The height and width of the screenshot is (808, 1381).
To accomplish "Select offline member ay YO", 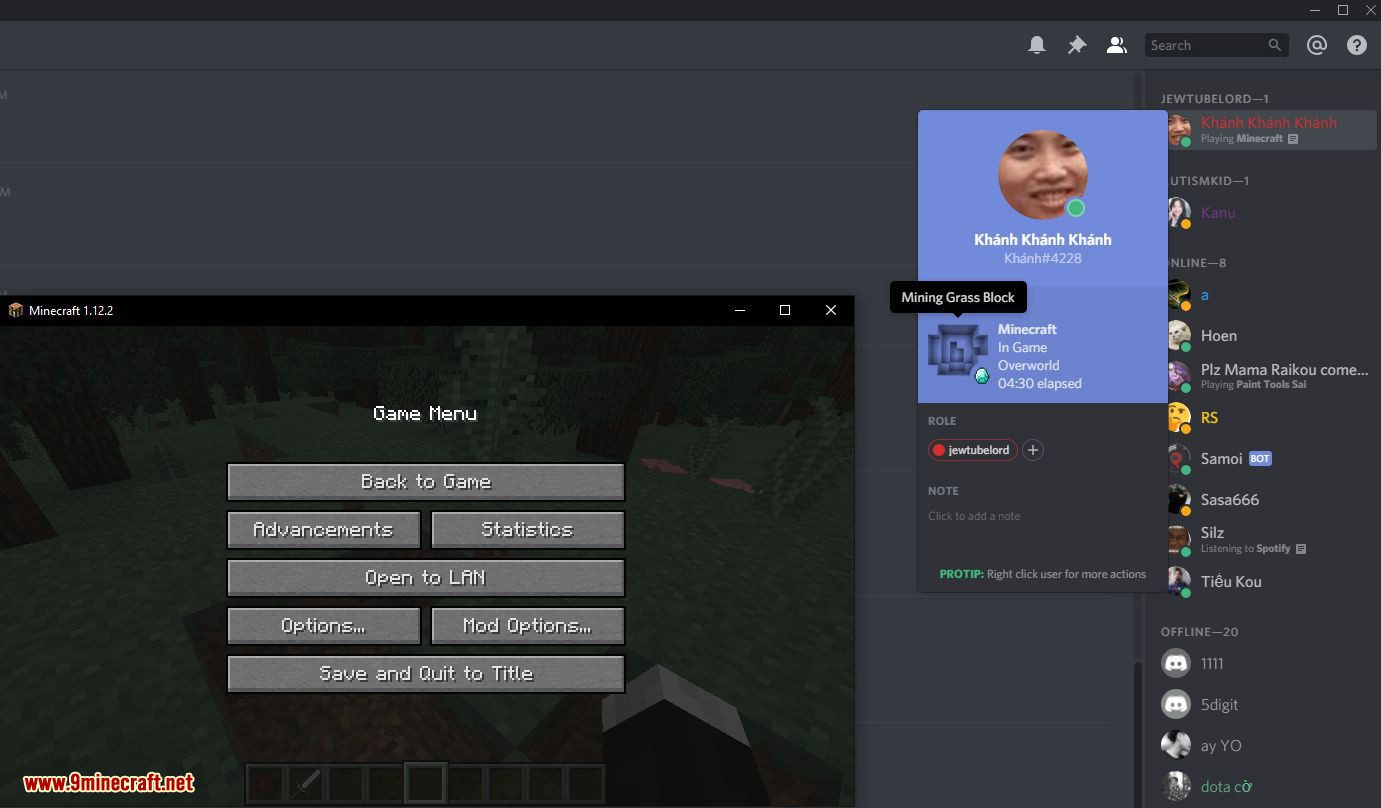I will click(x=1266, y=746).
